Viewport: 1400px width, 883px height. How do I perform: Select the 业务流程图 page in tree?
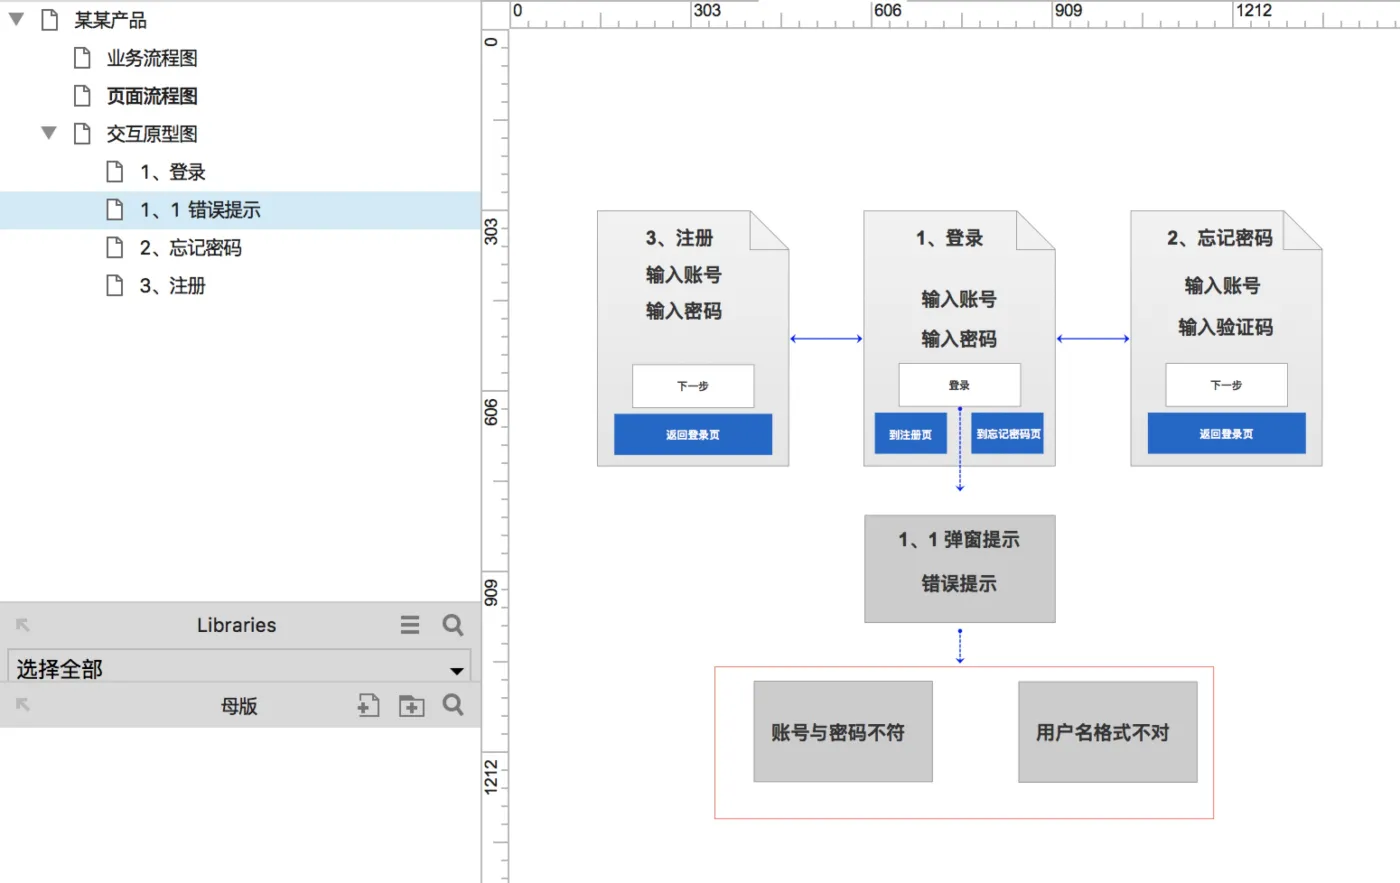152,58
